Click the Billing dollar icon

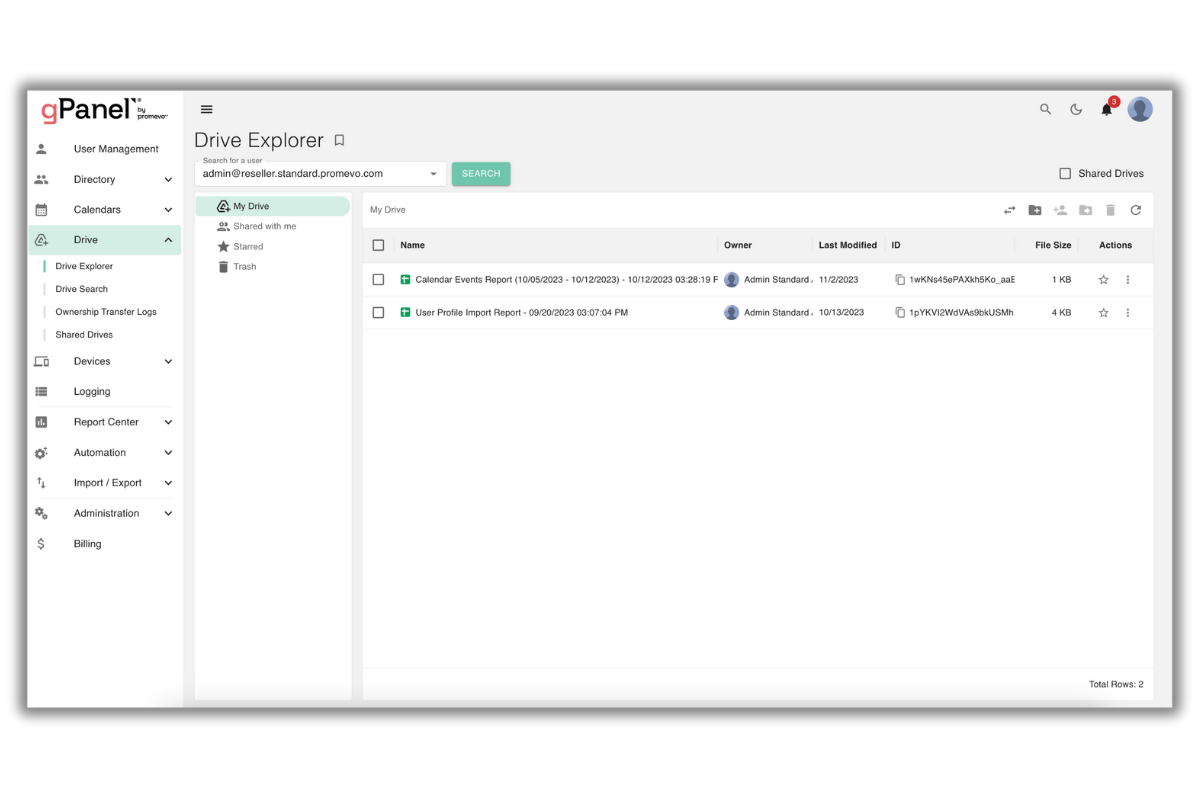[41, 544]
